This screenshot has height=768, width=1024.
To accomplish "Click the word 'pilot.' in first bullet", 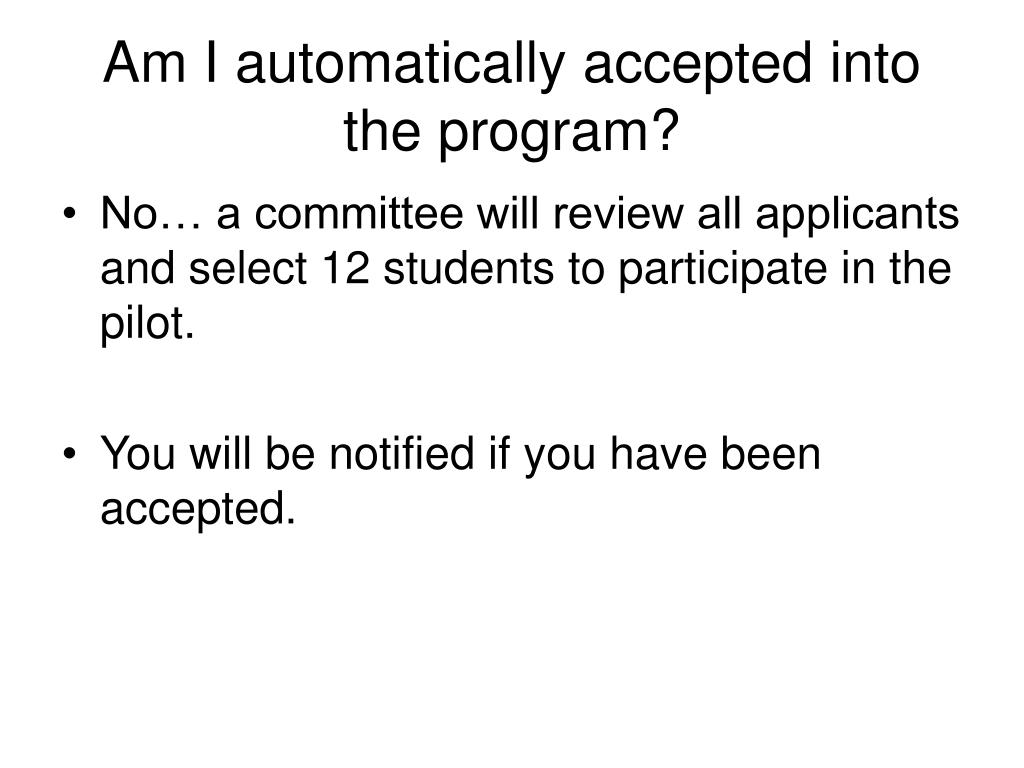I will [x=147, y=324].
